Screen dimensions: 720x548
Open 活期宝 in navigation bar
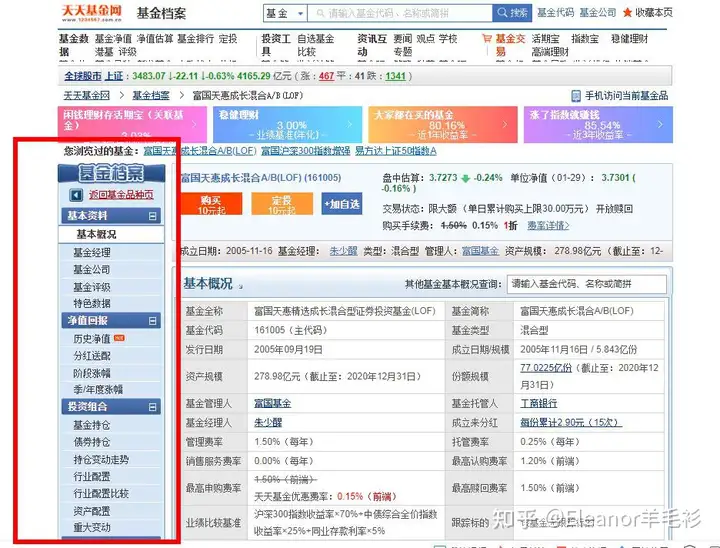(546, 39)
